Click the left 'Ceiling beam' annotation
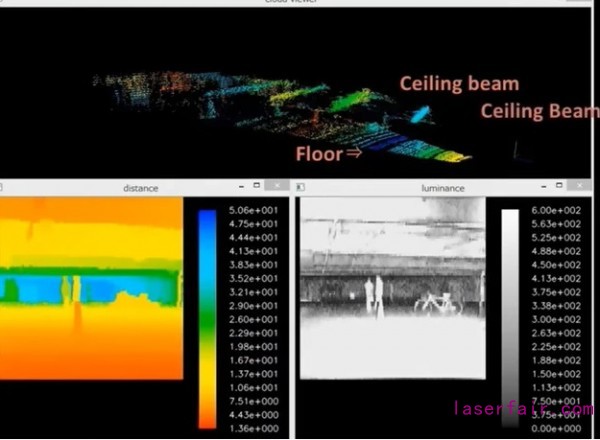This screenshot has width=600, height=440. coord(459,84)
